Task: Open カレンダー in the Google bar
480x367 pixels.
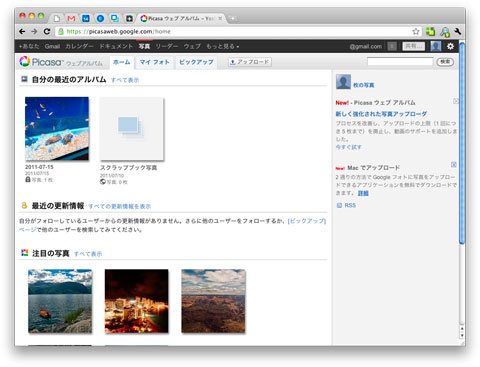Action: 79,46
